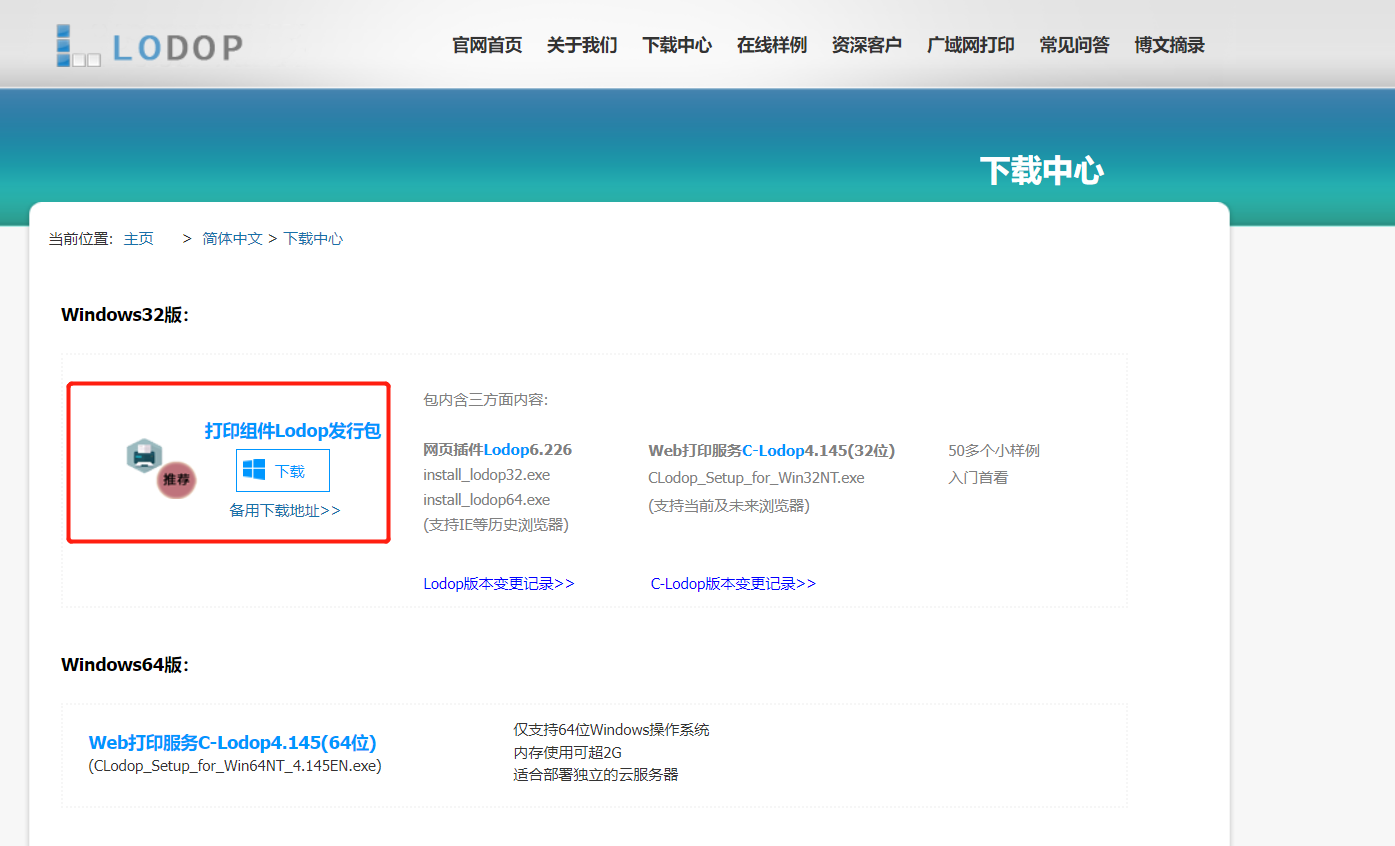Open 常见问答 from the top menu
The width and height of the screenshot is (1395, 846).
pyautogui.click(x=1074, y=45)
